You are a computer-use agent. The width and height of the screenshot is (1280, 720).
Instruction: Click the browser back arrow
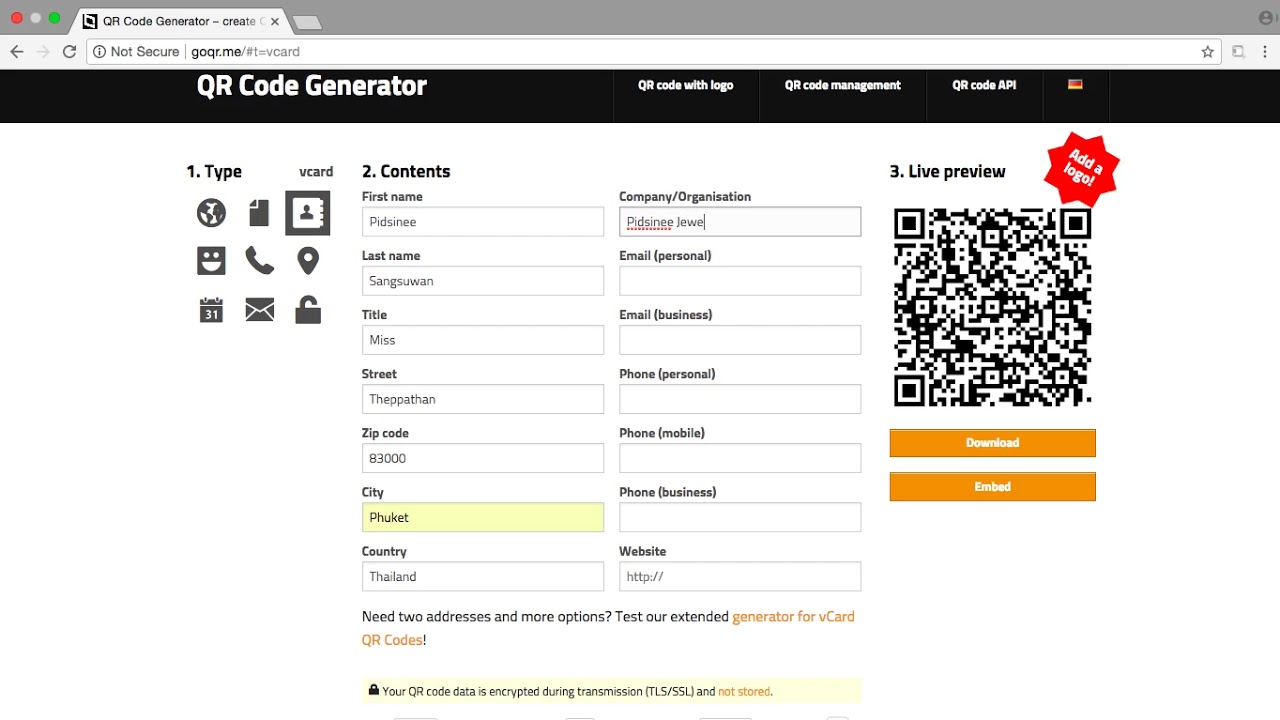pyautogui.click(x=17, y=52)
